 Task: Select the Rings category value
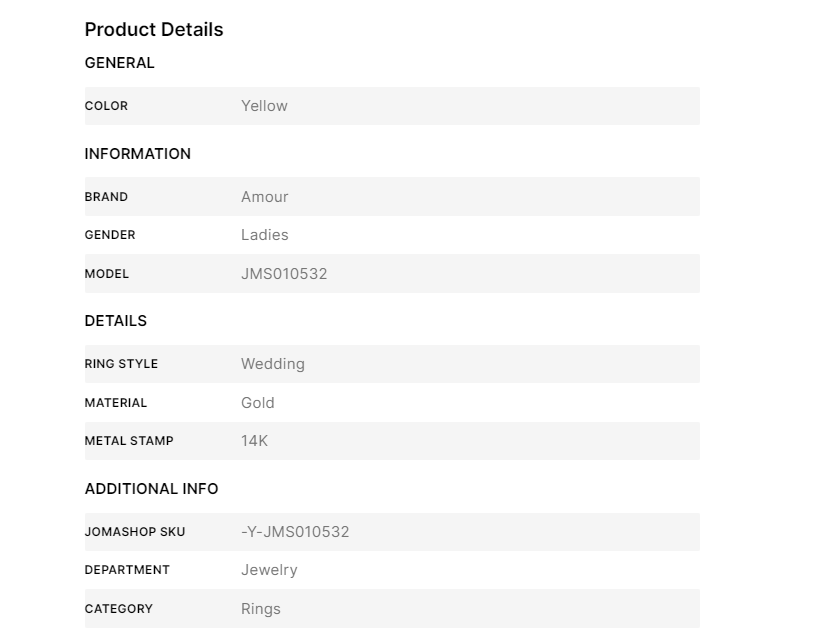[260, 609]
